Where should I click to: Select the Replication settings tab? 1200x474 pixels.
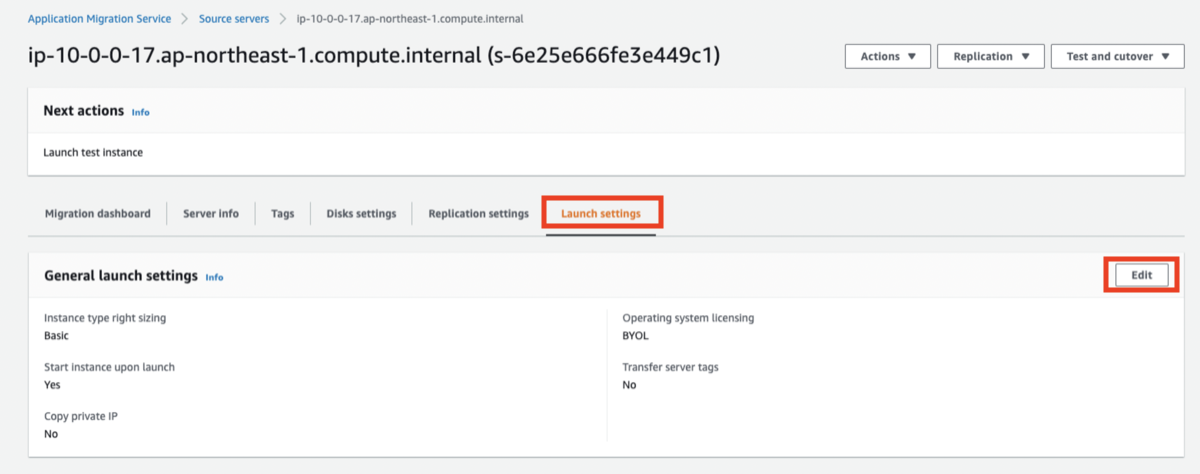[x=478, y=213]
